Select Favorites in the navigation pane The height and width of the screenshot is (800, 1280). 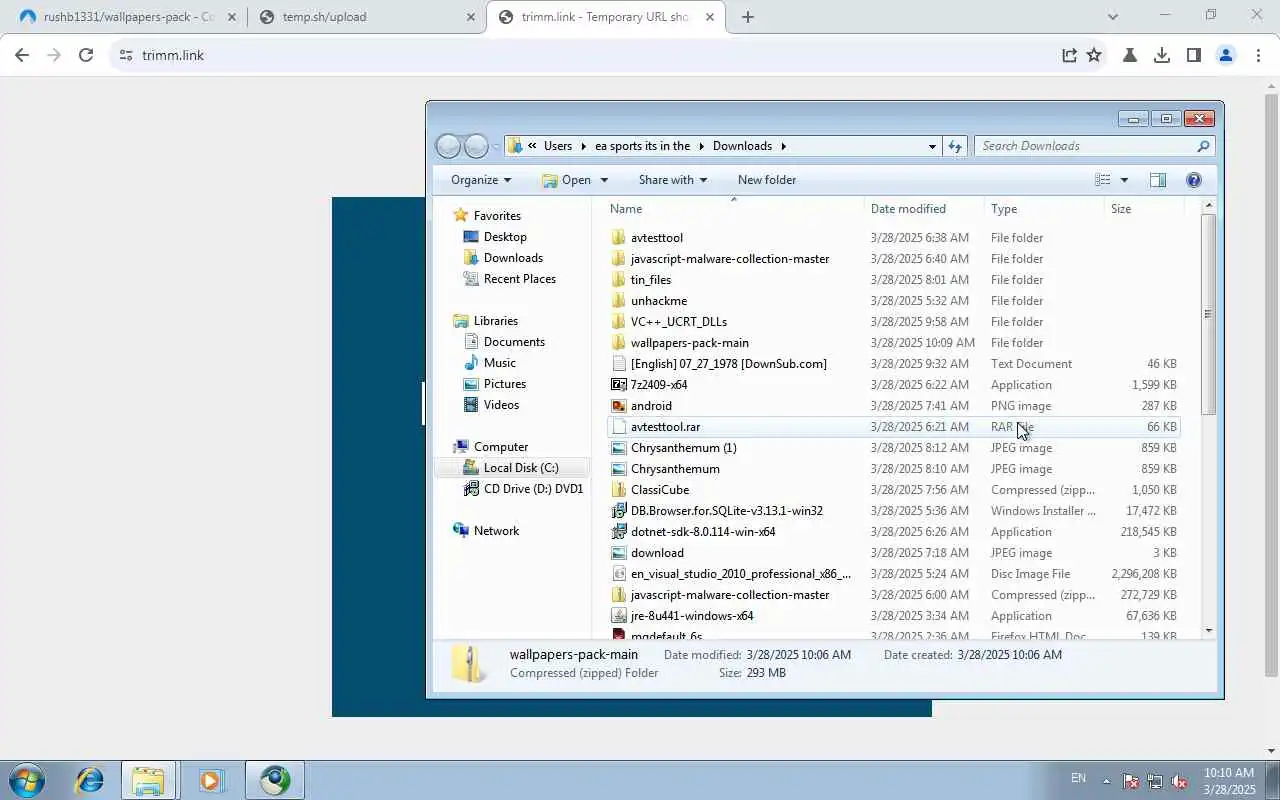[x=497, y=216]
